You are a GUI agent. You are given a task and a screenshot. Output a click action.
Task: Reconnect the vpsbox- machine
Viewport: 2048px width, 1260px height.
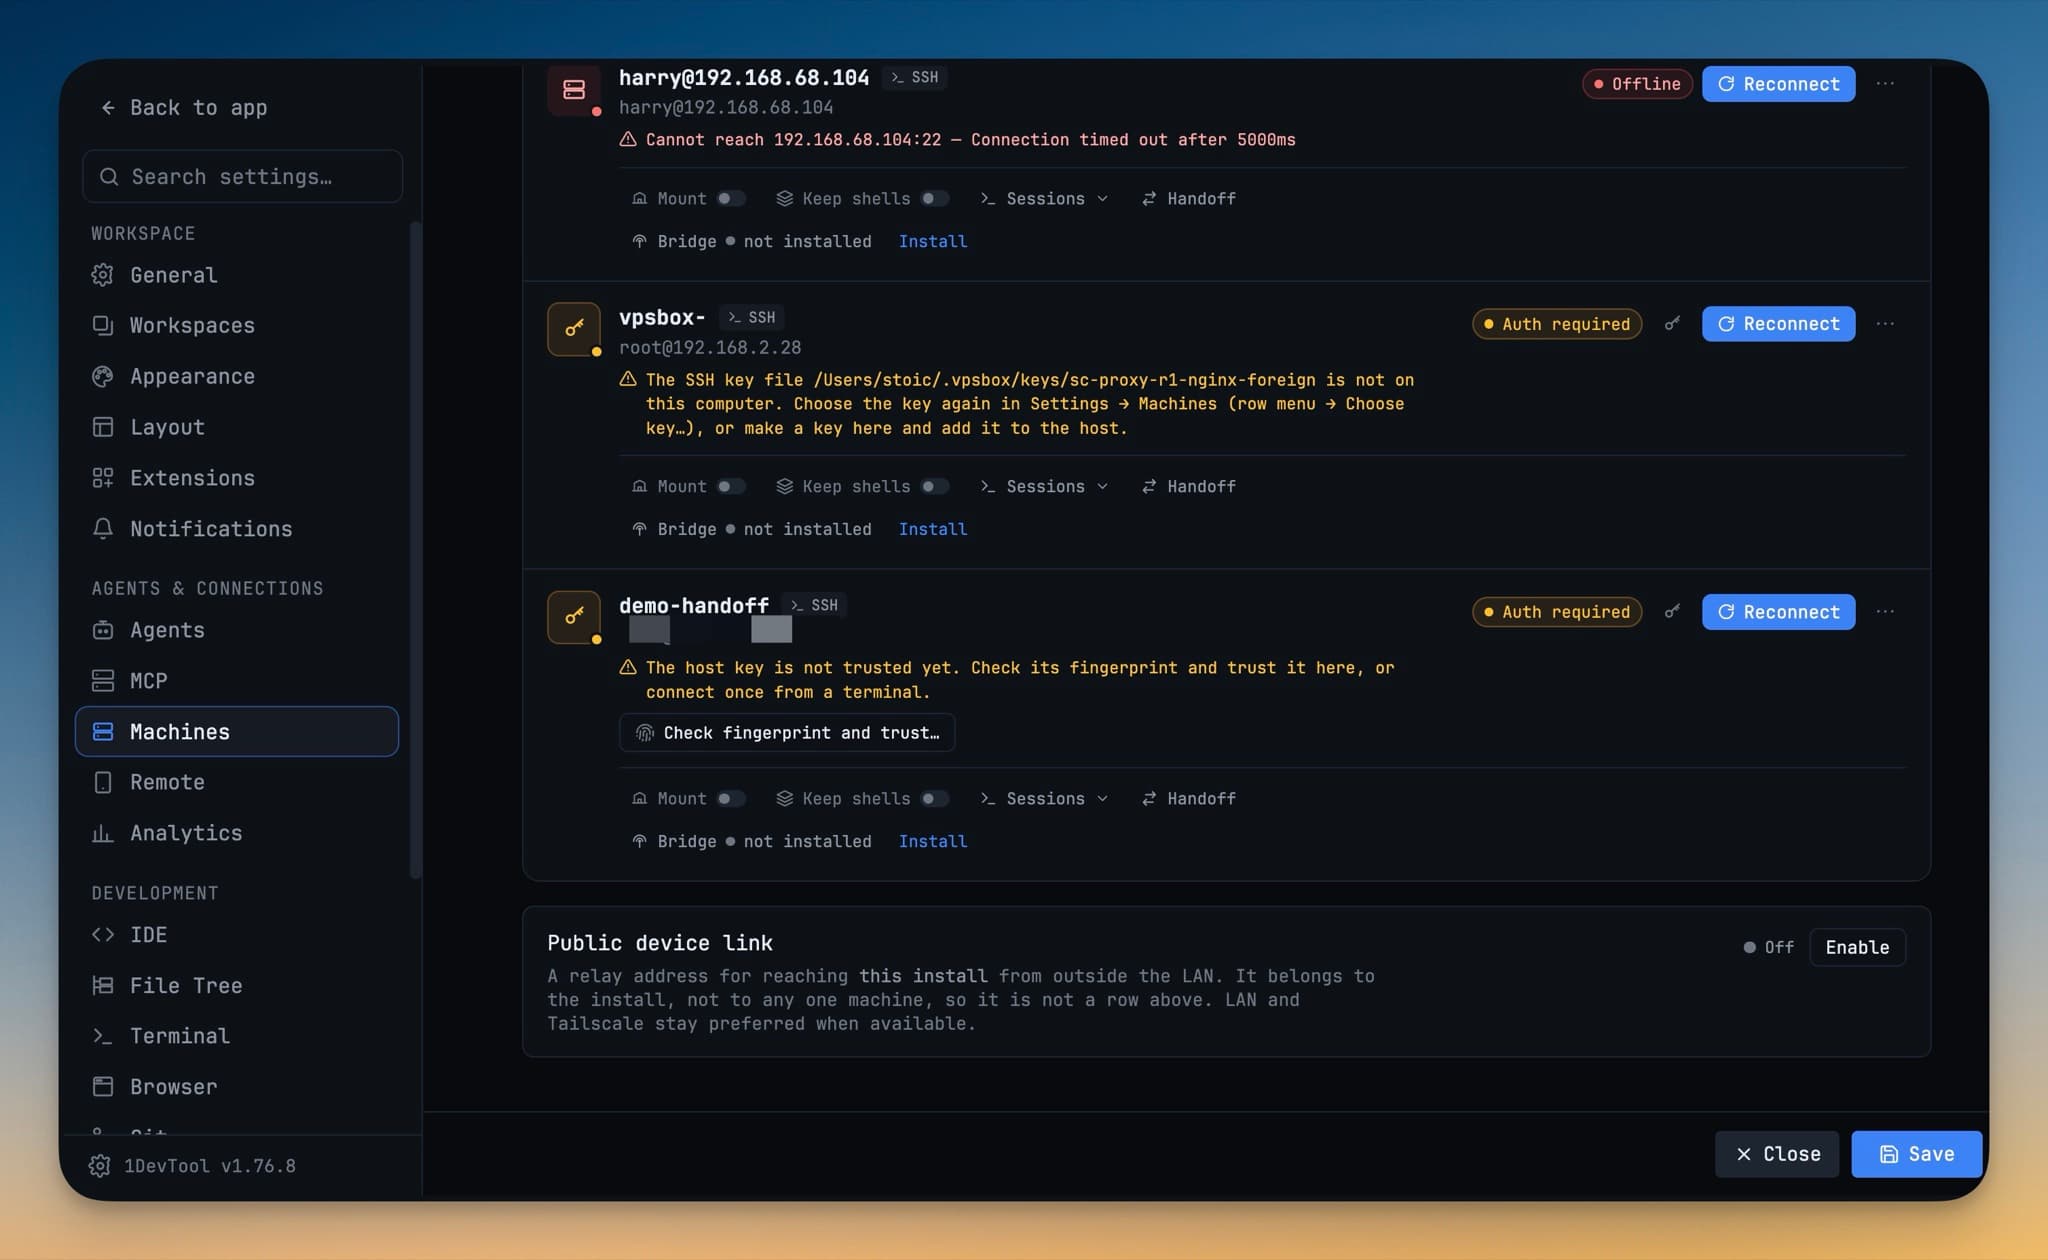(1778, 324)
